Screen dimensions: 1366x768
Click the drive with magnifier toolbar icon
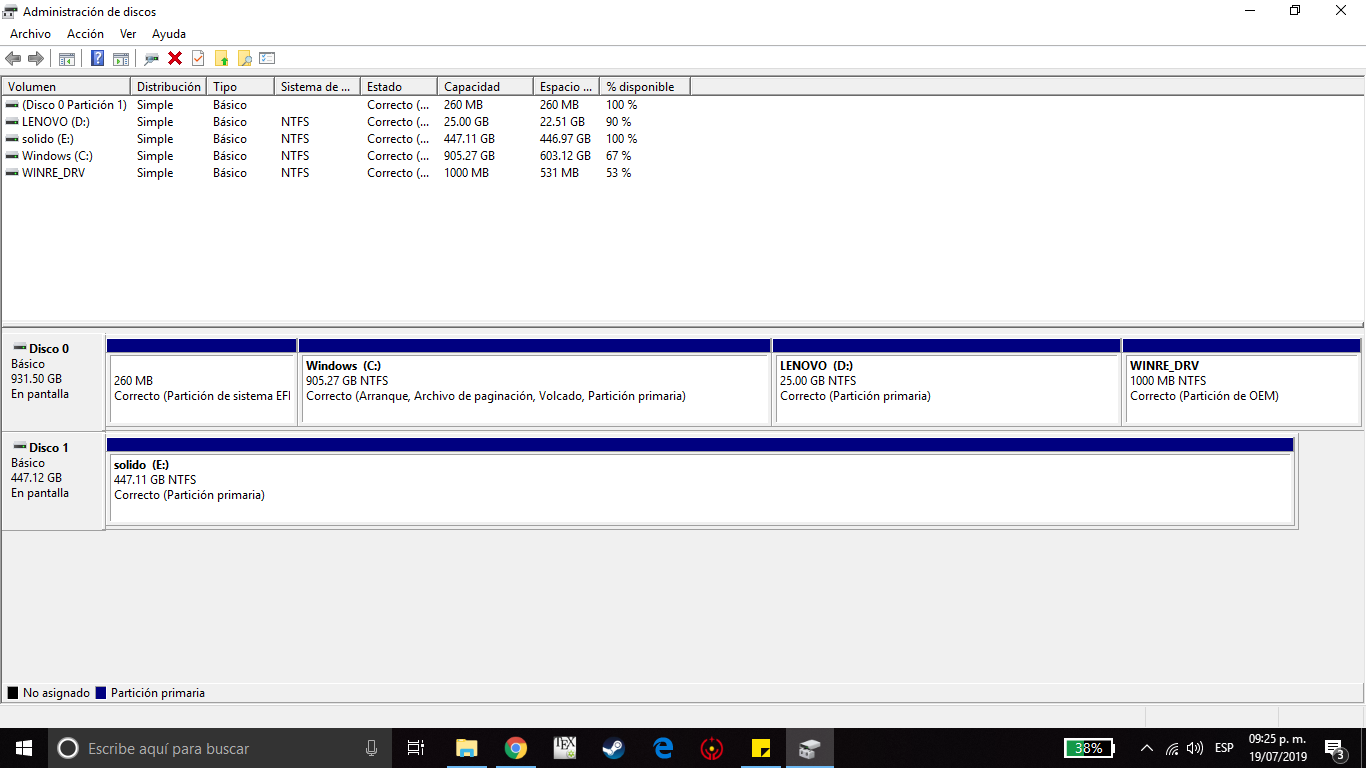(152, 58)
